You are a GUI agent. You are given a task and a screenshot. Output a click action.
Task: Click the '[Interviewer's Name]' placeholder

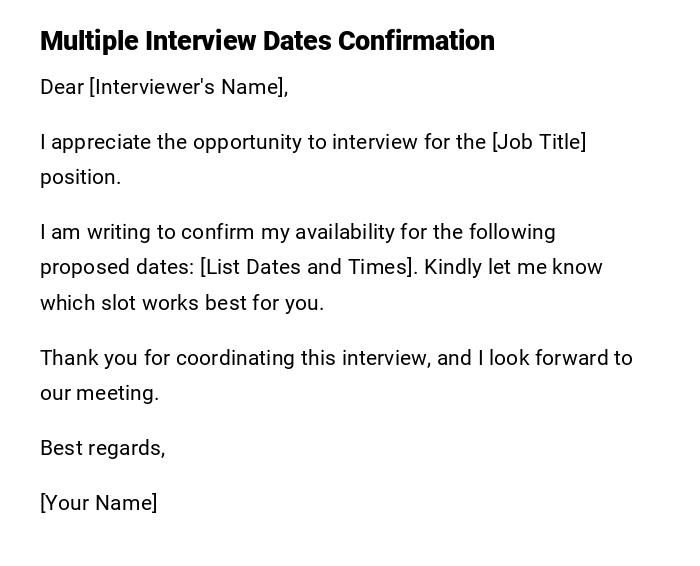pyautogui.click(x=188, y=87)
